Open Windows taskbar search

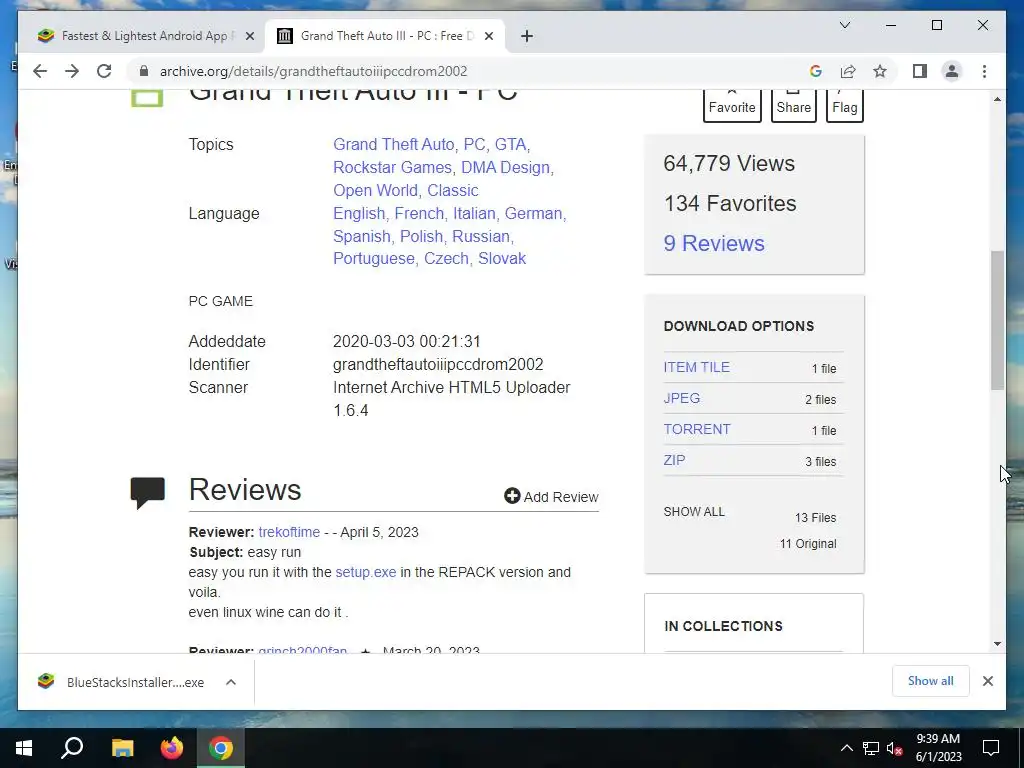(72, 748)
